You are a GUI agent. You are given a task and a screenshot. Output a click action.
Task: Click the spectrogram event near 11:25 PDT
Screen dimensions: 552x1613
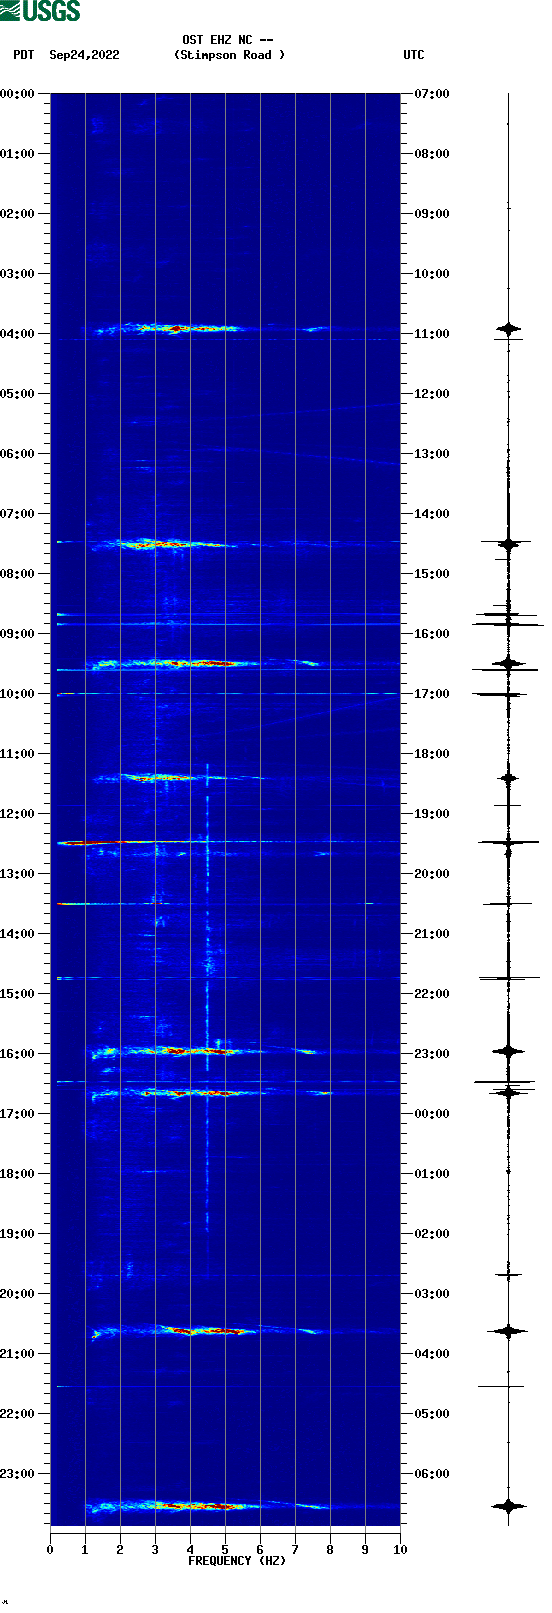tap(180, 777)
